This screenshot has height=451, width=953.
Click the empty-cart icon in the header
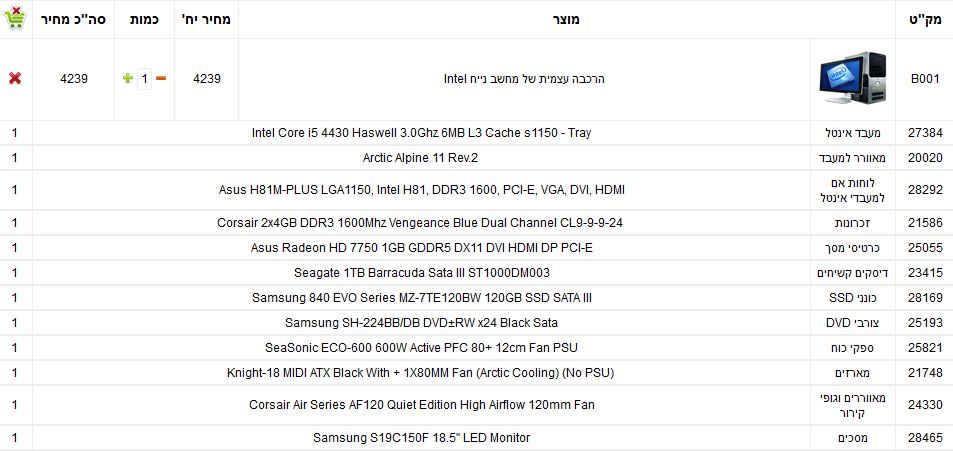click(x=15, y=19)
